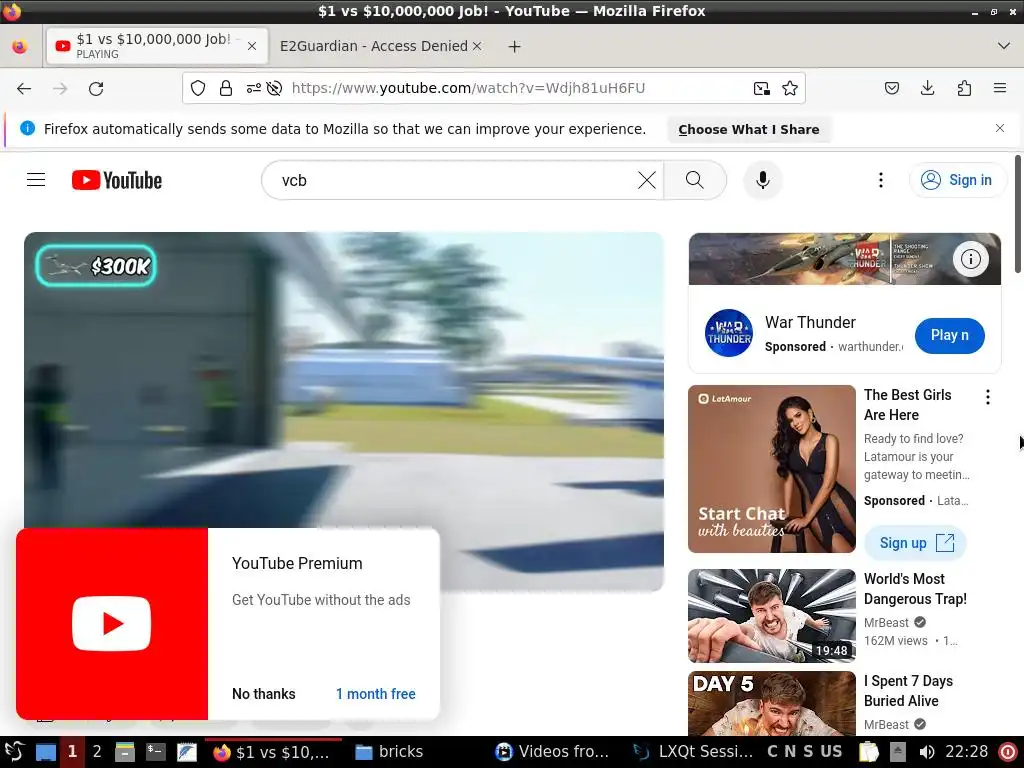Click the War Thunder channel avatar

click(x=729, y=333)
